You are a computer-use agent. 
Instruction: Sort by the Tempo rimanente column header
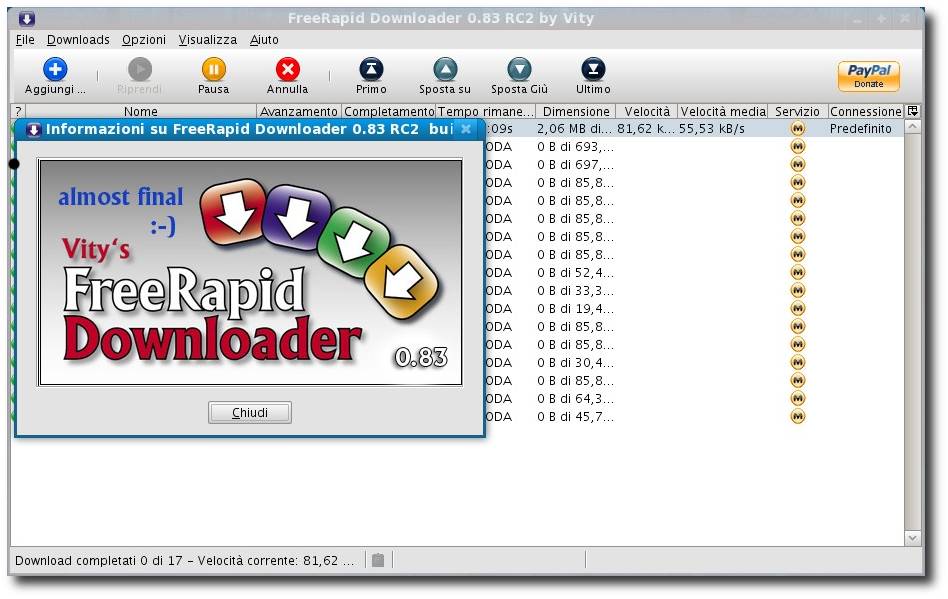click(485, 111)
